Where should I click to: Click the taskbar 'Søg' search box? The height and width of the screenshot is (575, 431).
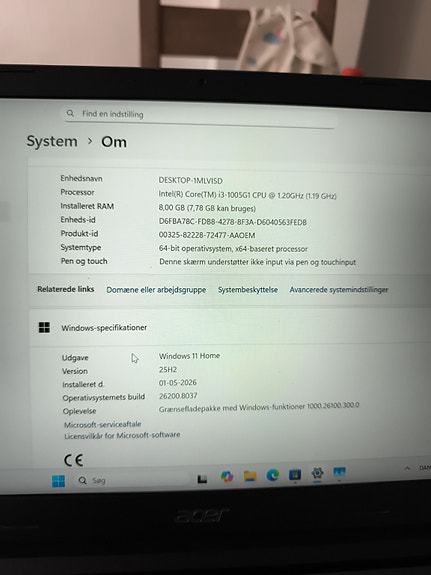click(132, 480)
